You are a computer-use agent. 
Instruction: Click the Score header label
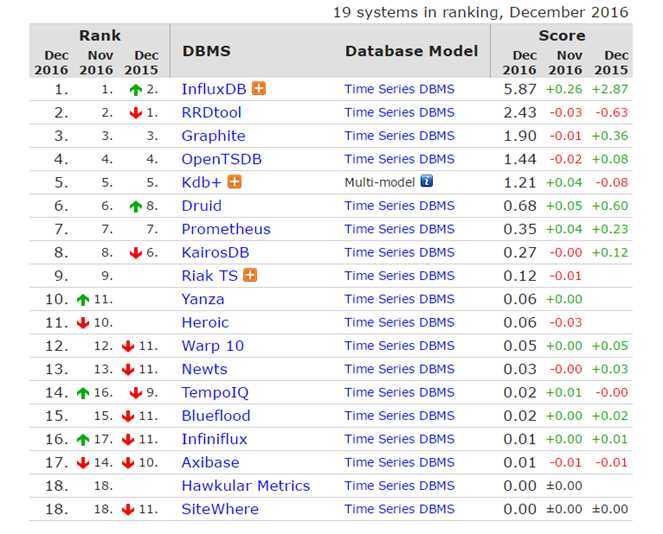click(x=562, y=36)
